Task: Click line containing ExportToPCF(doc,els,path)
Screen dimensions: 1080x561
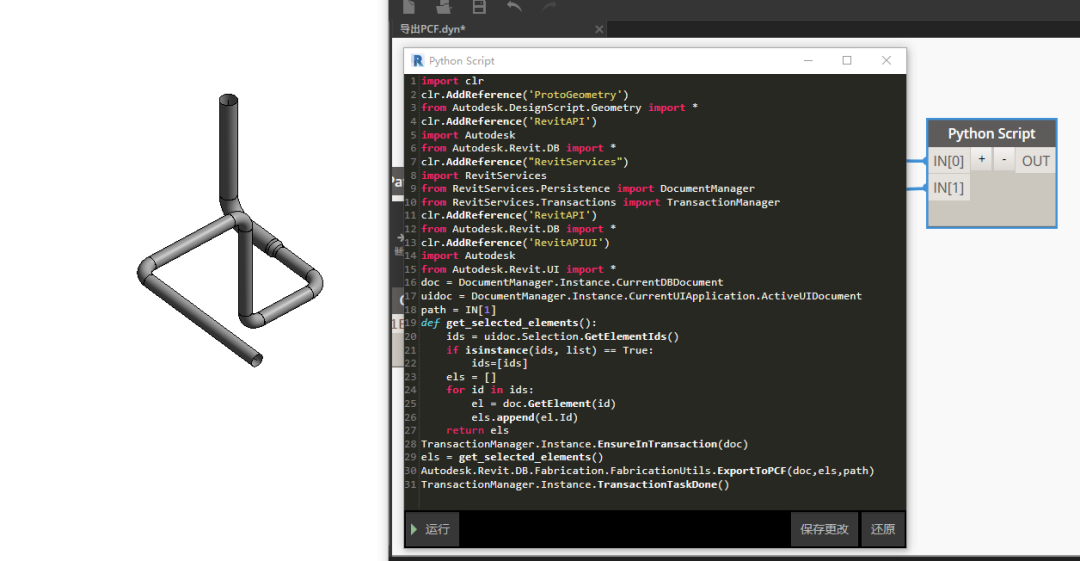Action: 647,471
